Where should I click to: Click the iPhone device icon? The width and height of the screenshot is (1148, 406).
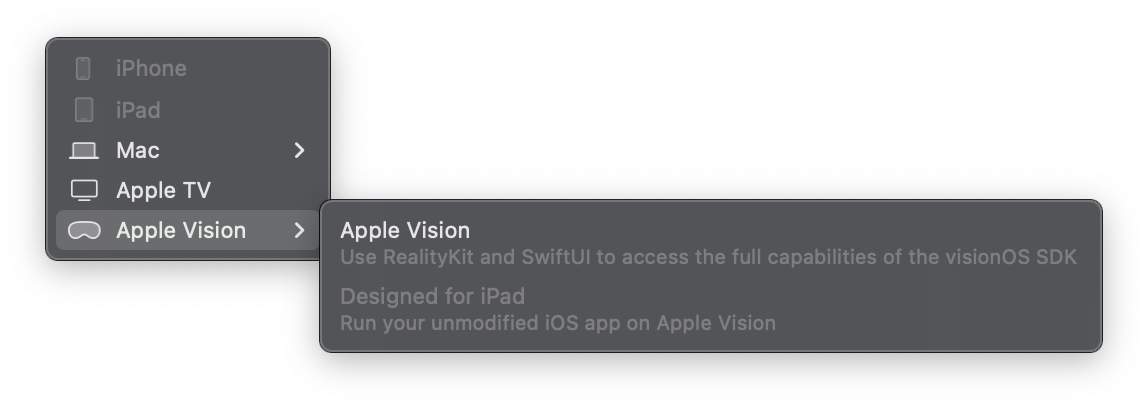(83, 68)
